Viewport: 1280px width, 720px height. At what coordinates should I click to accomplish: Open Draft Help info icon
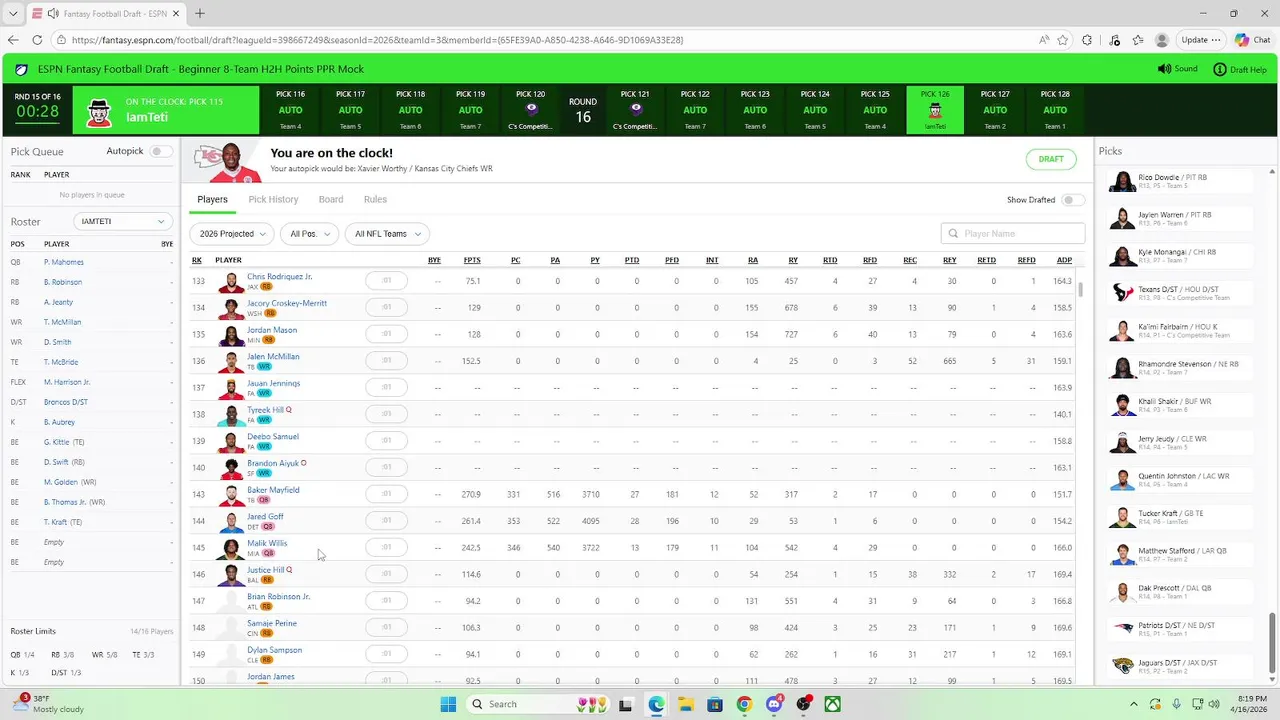pos(1219,69)
